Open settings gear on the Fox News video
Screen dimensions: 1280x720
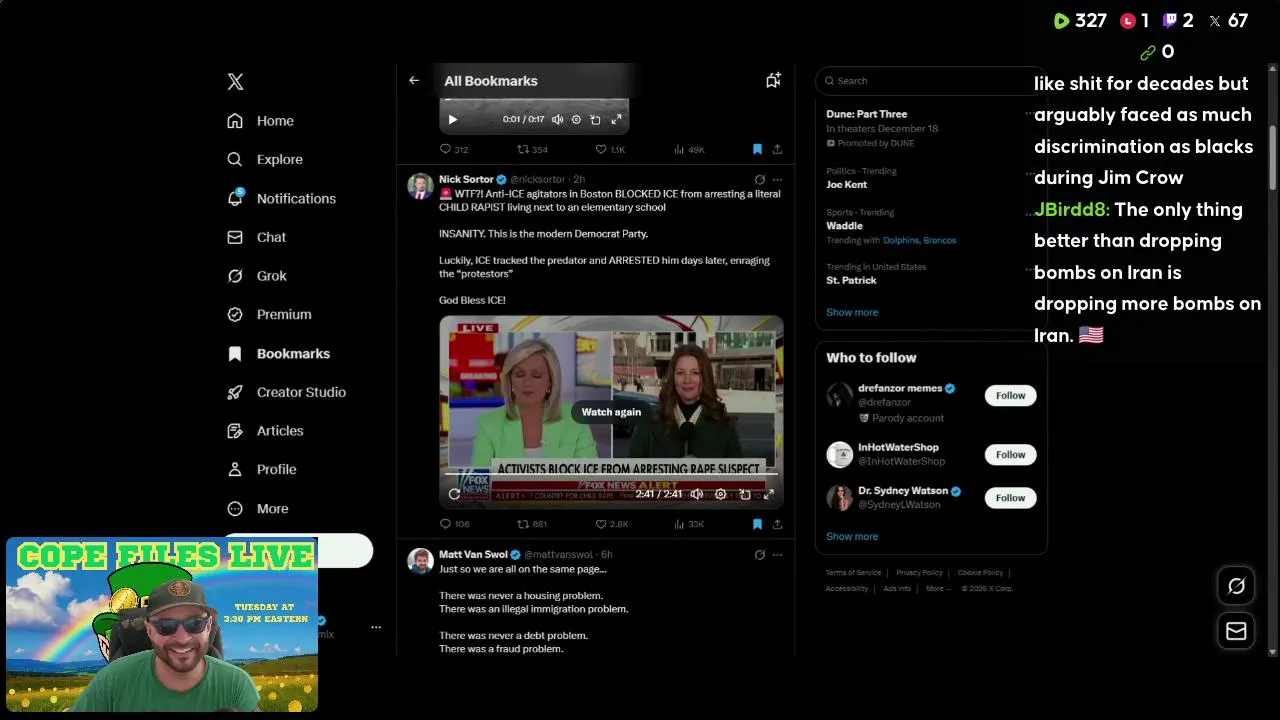[x=720, y=494]
